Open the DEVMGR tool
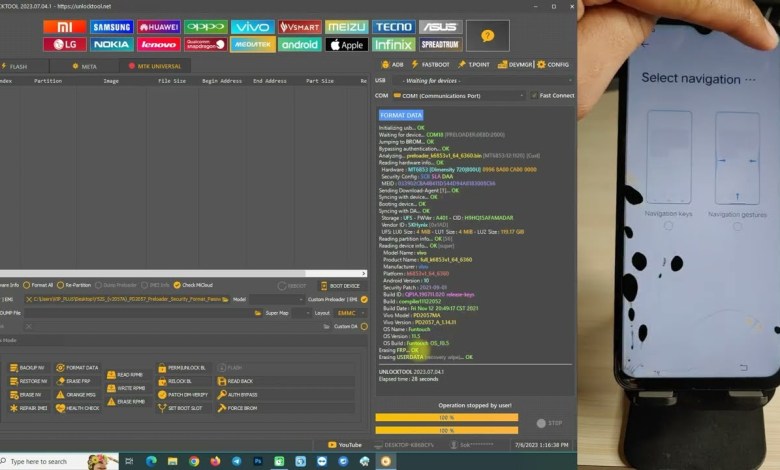 515,65
